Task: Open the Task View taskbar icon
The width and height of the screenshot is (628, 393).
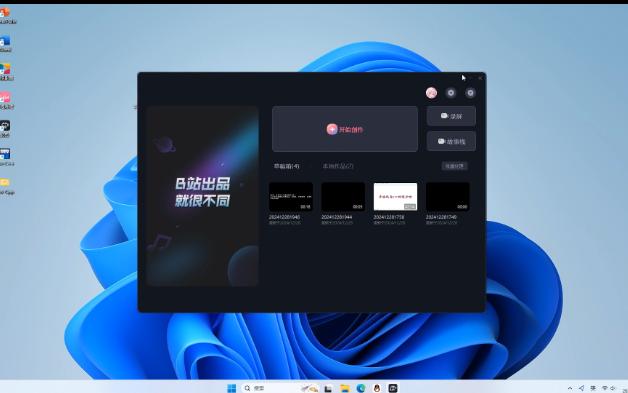Action: [x=328, y=388]
